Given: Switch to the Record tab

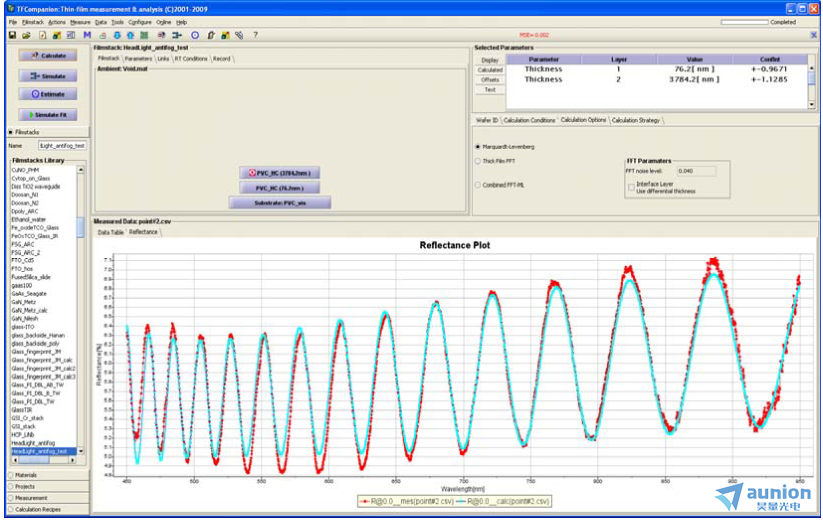Looking at the screenshot, I should [221, 59].
